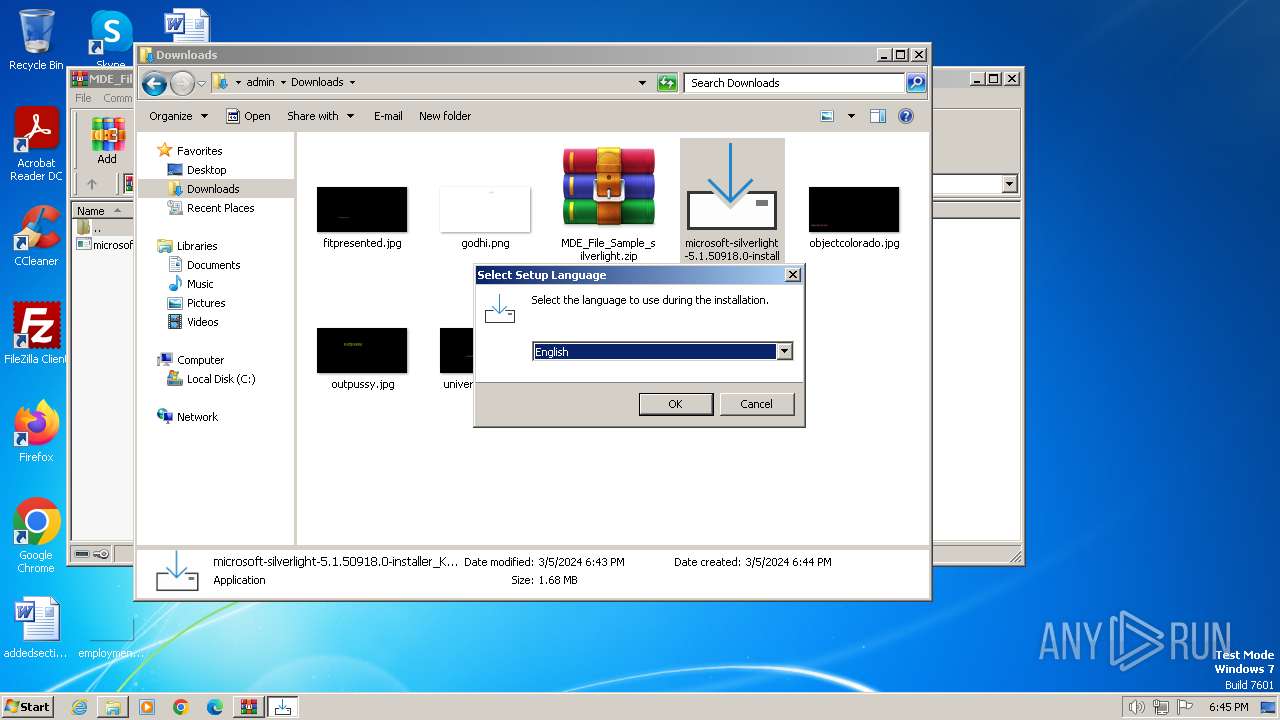Open the Share with menu

tap(320, 116)
